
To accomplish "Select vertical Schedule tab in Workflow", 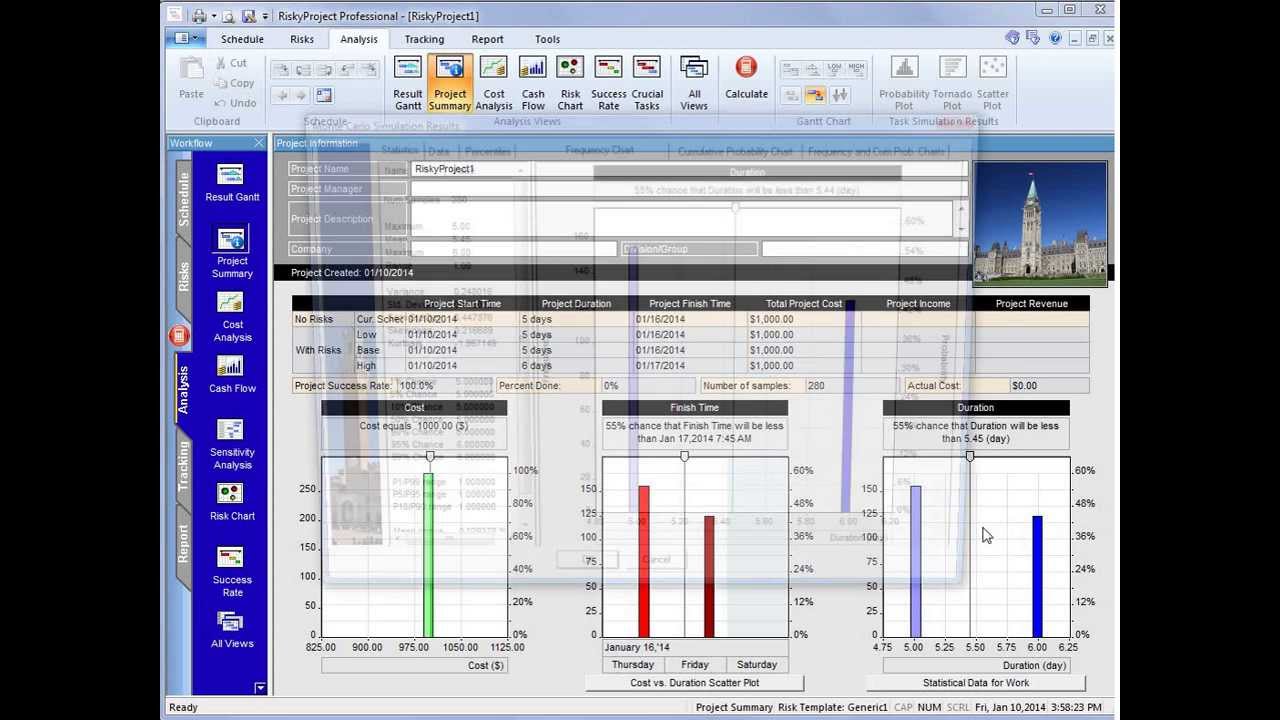I will click(x=183, y=198).
